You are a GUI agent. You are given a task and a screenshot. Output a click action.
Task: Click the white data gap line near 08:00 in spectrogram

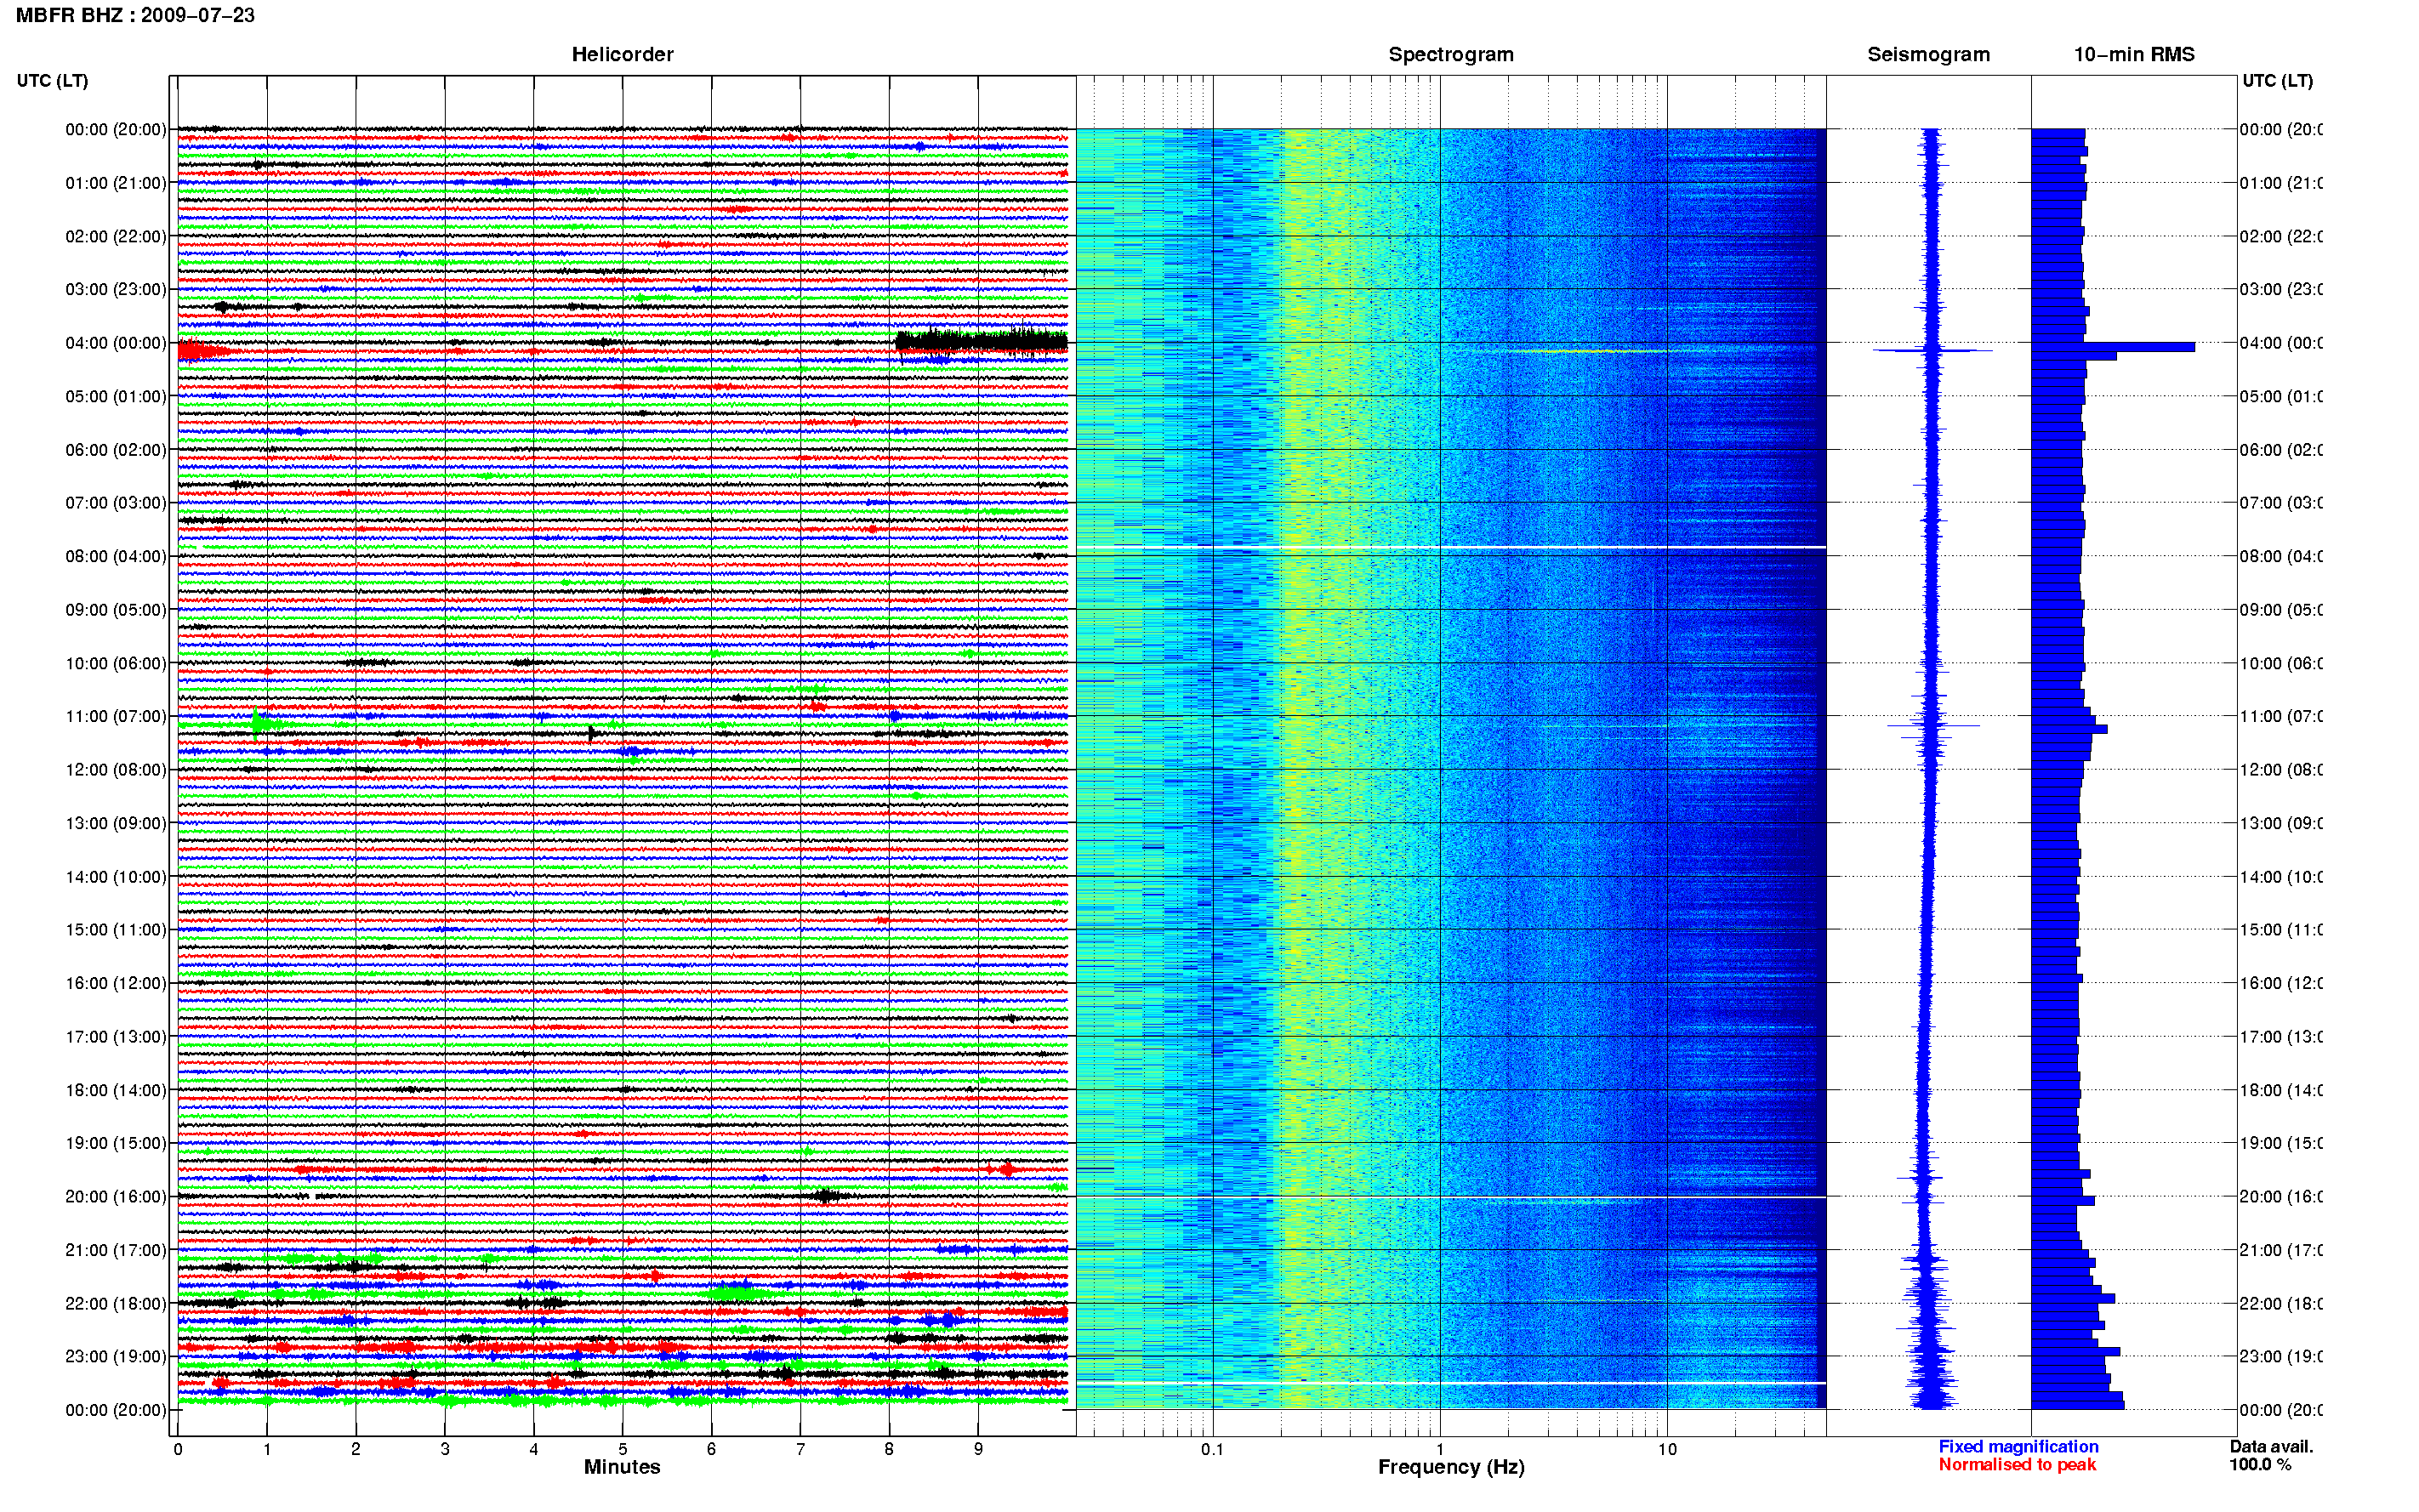(1451, 547)
